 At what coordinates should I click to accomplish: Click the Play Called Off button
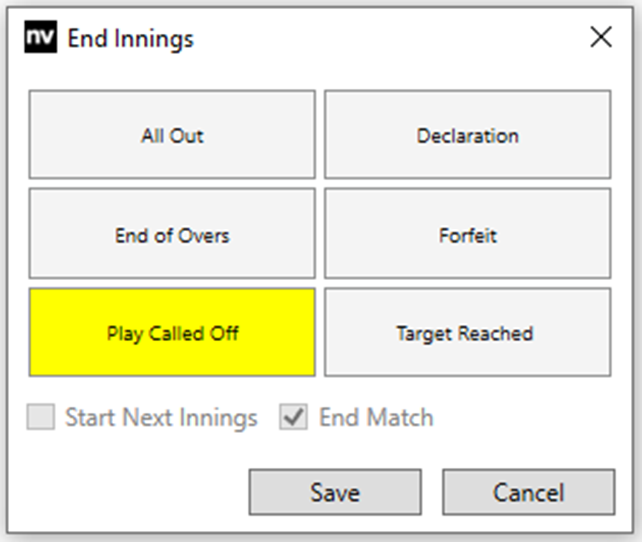(172, 333)
